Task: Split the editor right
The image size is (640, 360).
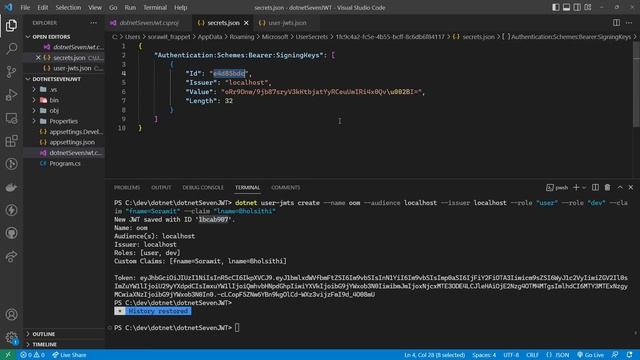Action: coord(616,23)
